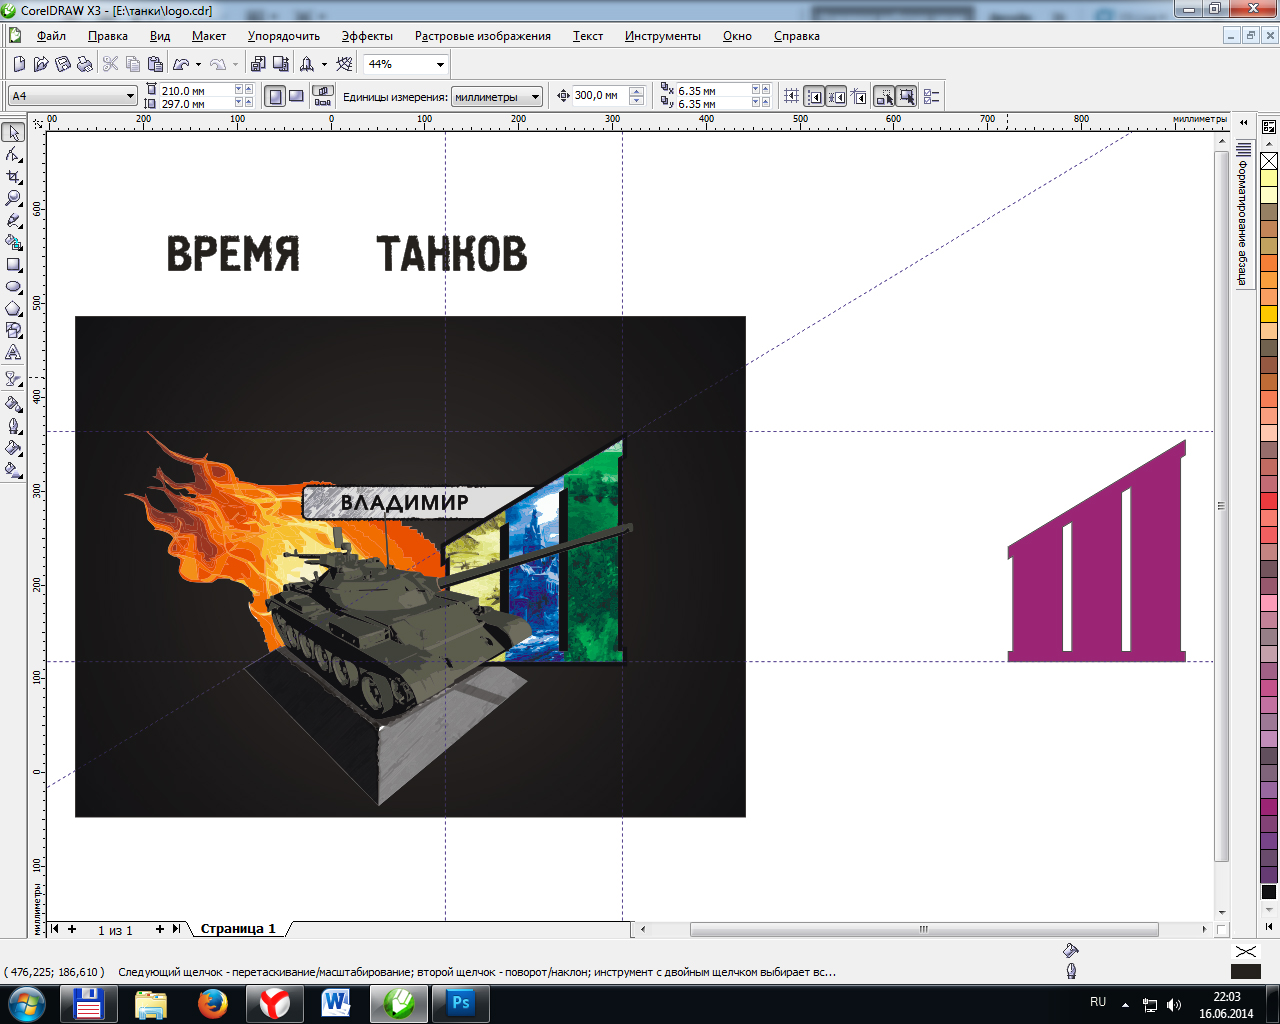Open the Форматирование абзаца docker tab
The image size is (1280, 1024).
[x=1243, y=215]
